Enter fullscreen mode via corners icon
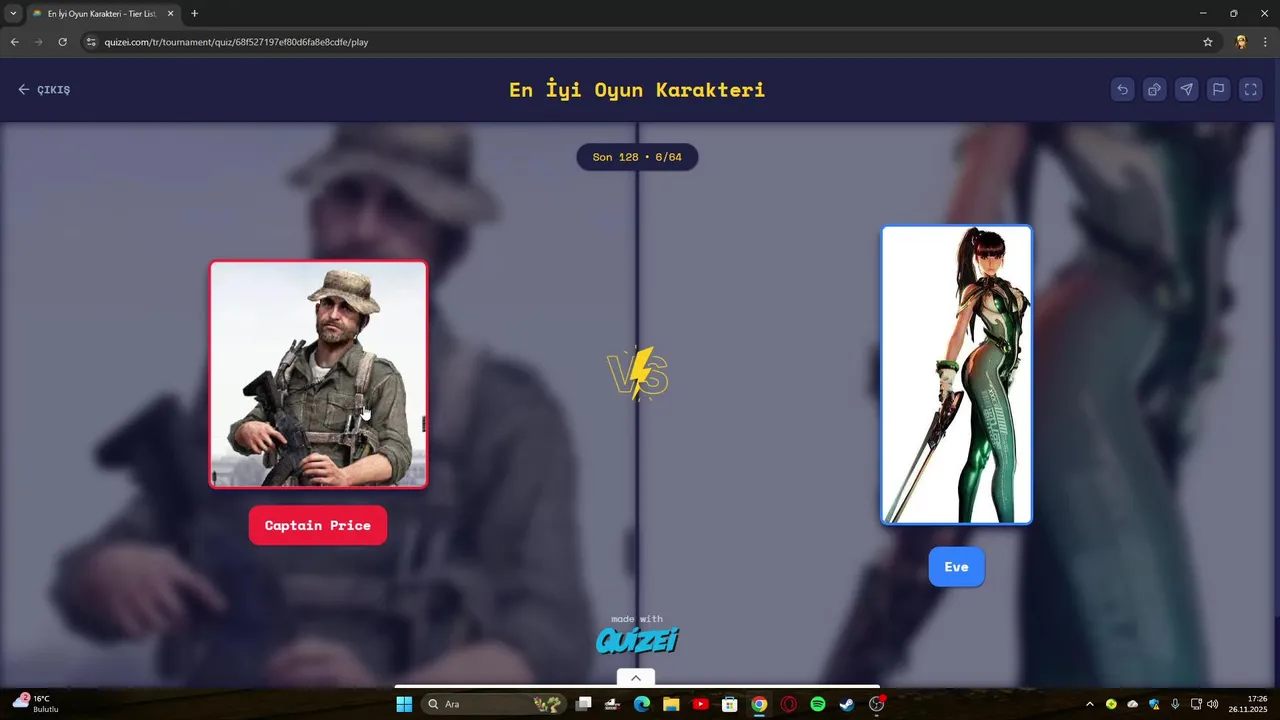This screenshot has height=720, width=1280. coord(1250,89)
